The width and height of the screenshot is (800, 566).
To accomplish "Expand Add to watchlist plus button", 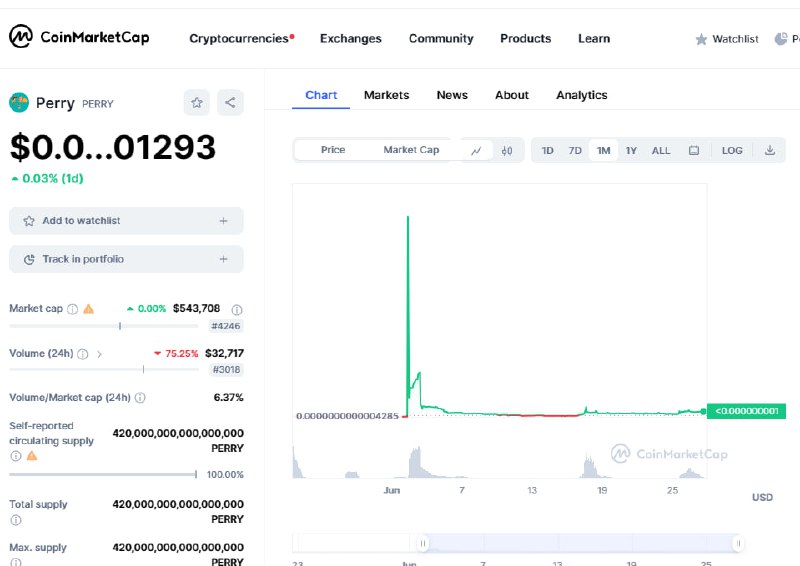I will (223, 221).
